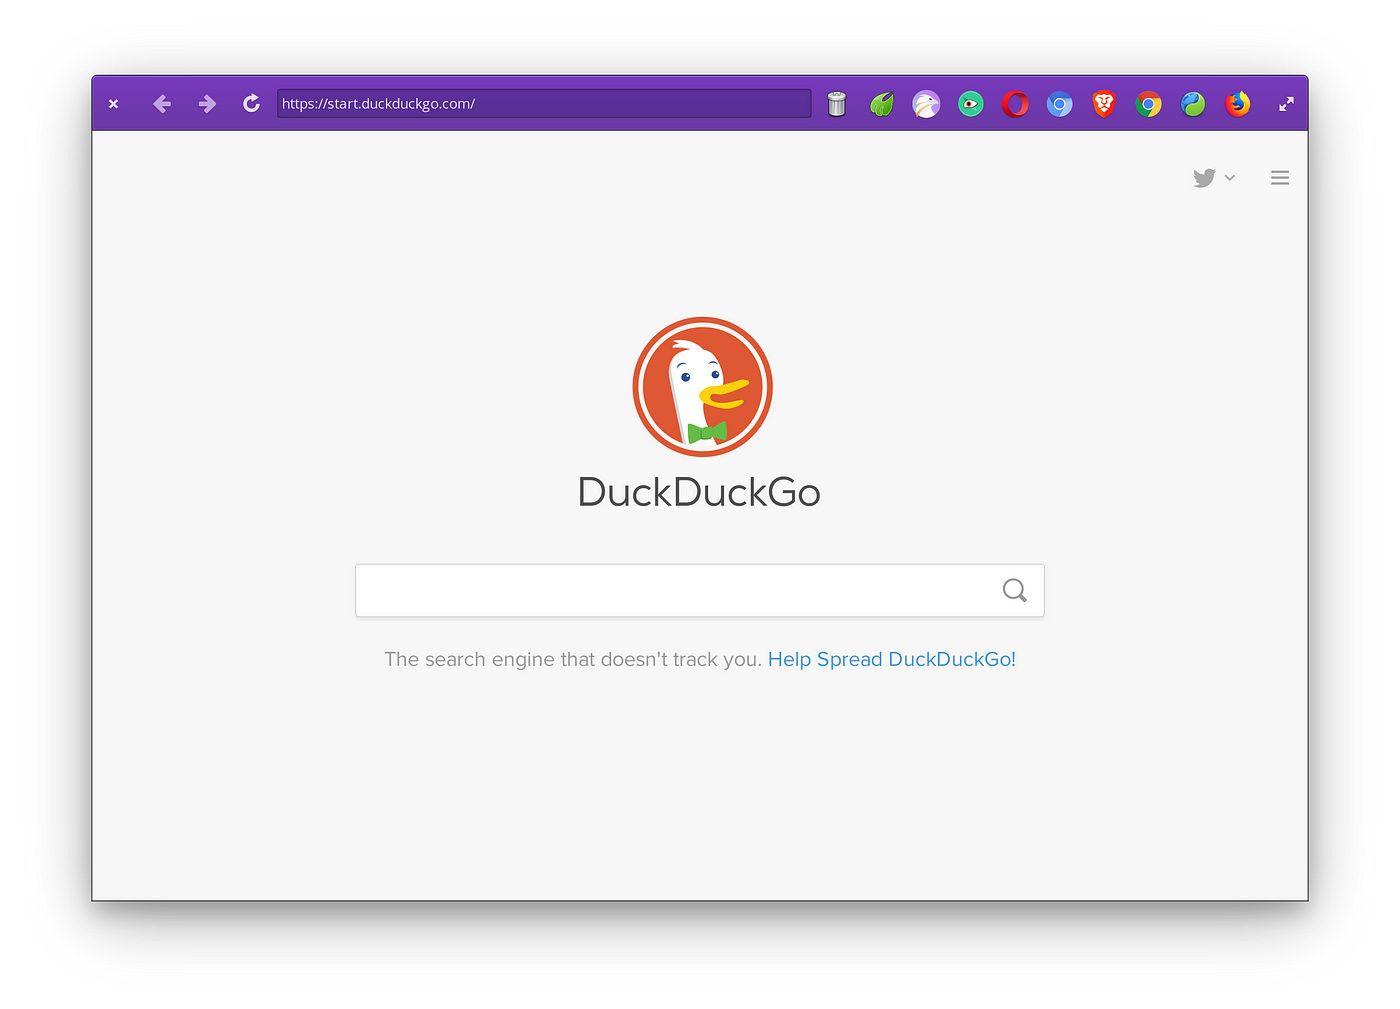Image resolution: width=1400 pixels, height=1009 pixels.
Task: Click the magnifying glass search button
Action: pyautogui.click(x=1015, y=590)
